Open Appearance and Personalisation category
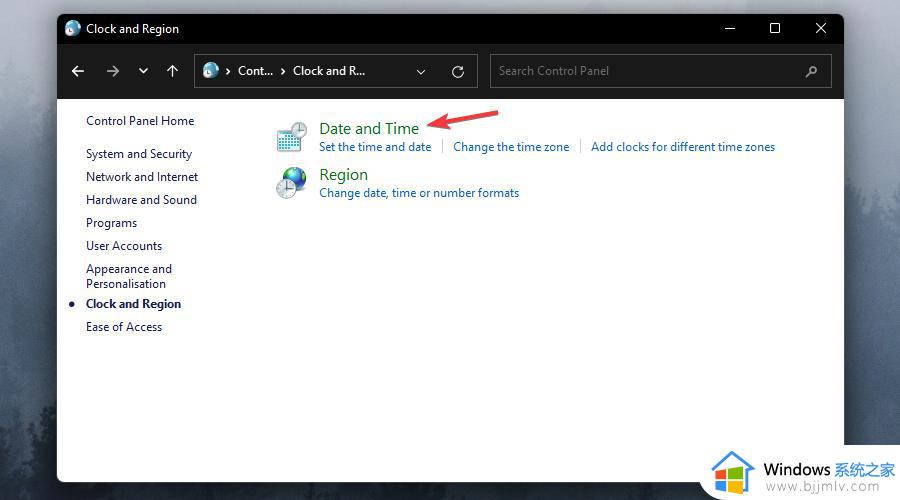This screenshot has width=900, height=500. coord(129,276)
